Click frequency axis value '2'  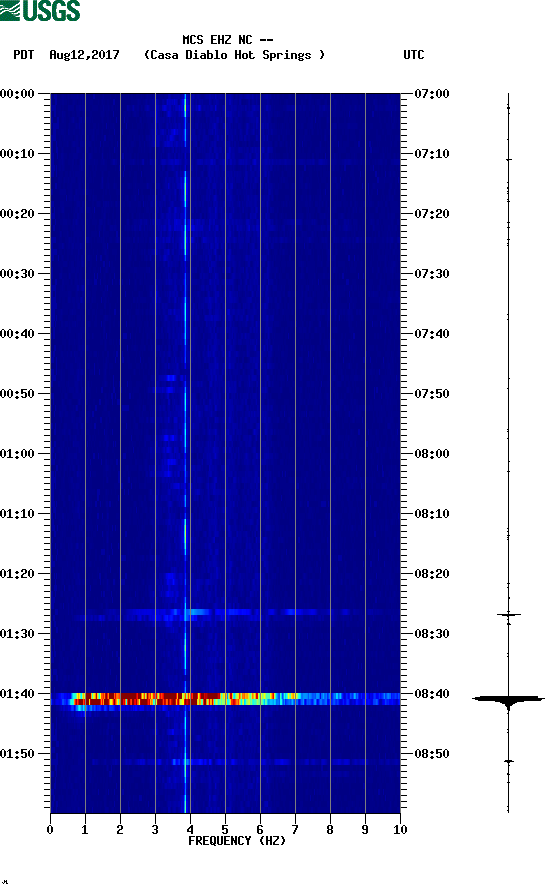coord(120,830)
